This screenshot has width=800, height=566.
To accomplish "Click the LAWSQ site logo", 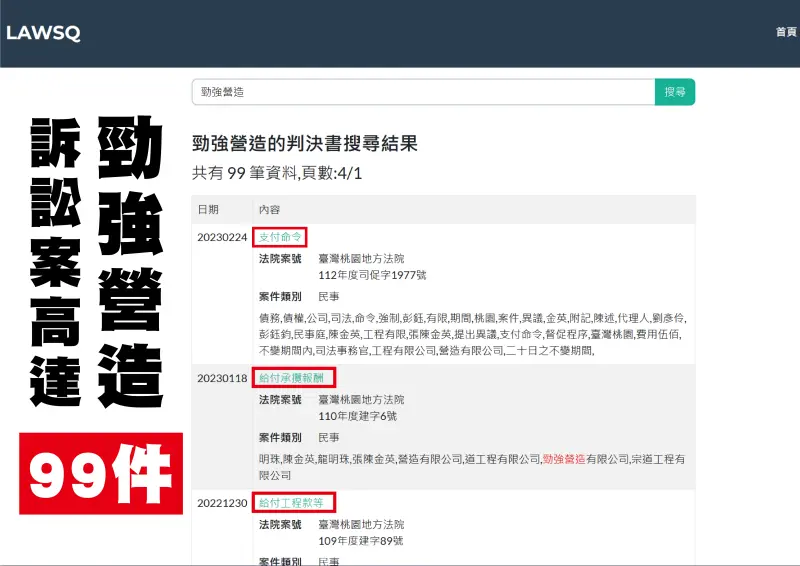I will coord(43,33).
